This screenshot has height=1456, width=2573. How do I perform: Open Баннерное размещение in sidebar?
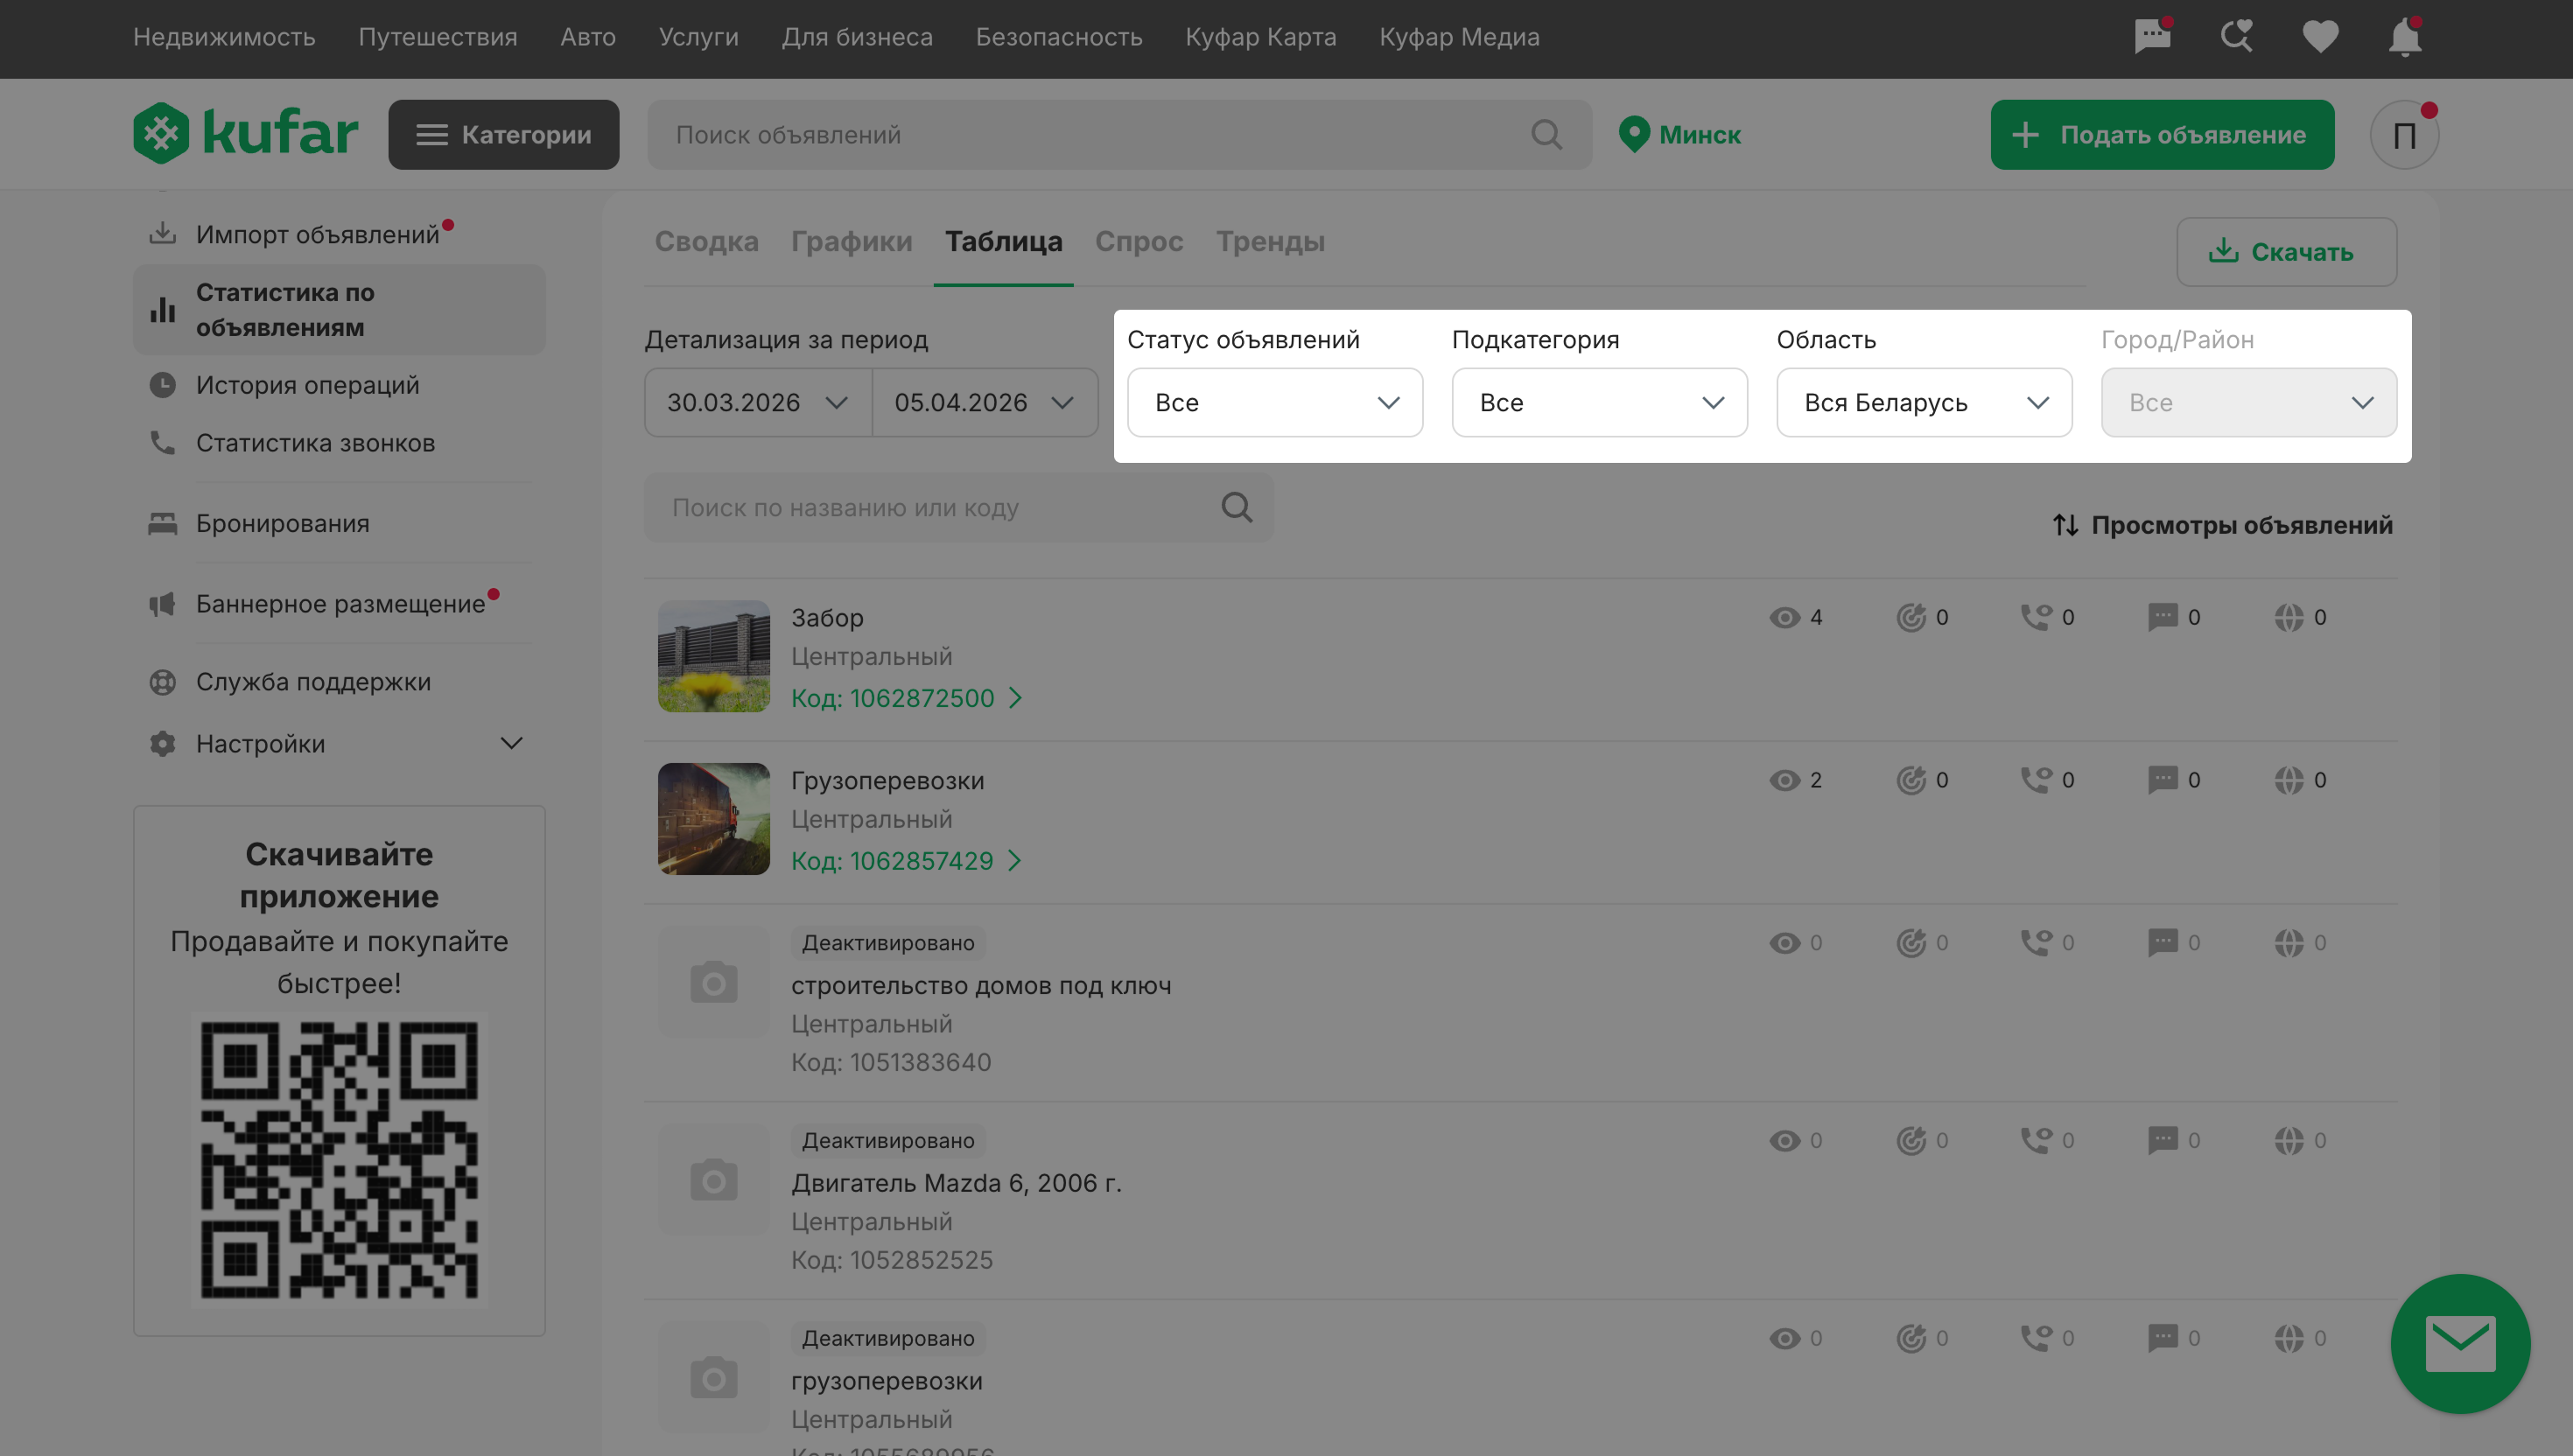(x=339, y=604)
